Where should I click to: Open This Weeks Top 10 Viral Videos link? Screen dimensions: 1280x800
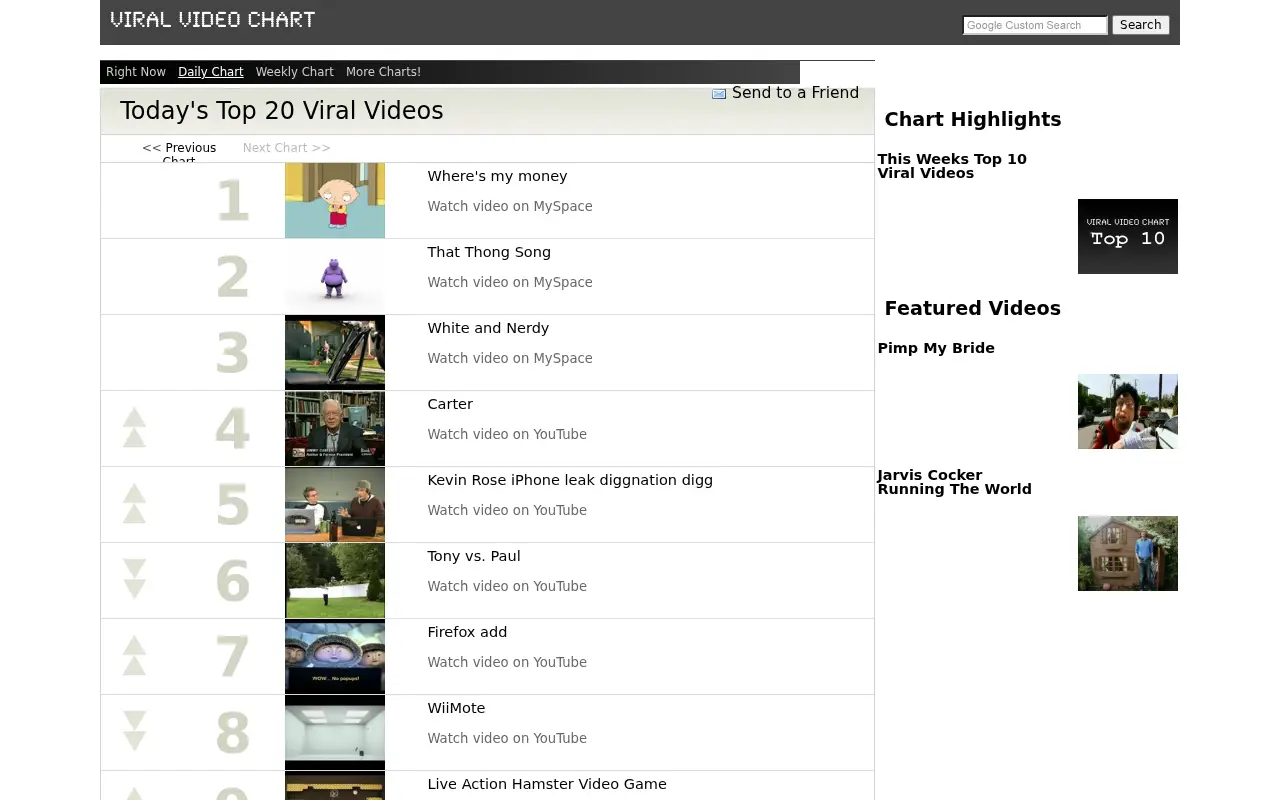coord(952,166)
